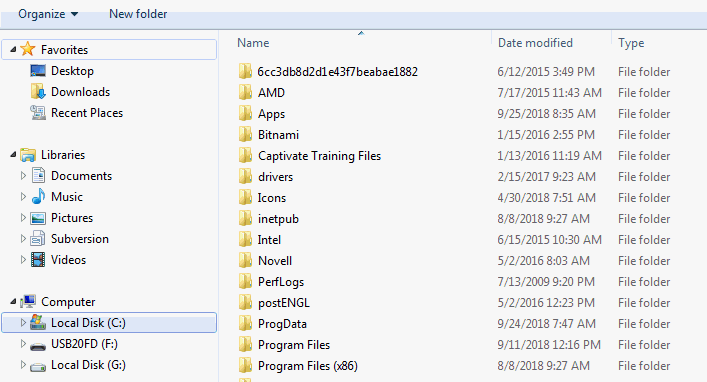Click the Intel folder icon
This screenshot has height=382, width=707.
pyautogui.click(x=245, y=239)
